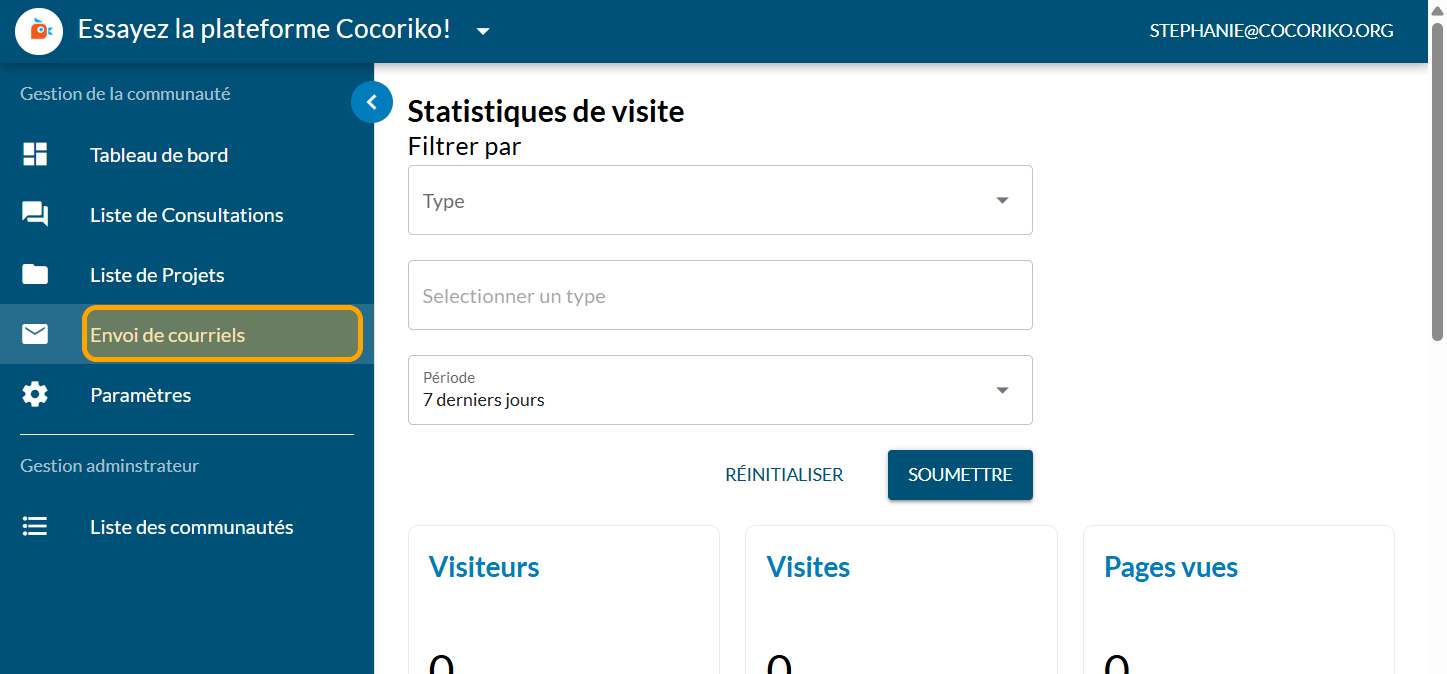Collapse the sidebar with the chevron button

tap(372, 102)
